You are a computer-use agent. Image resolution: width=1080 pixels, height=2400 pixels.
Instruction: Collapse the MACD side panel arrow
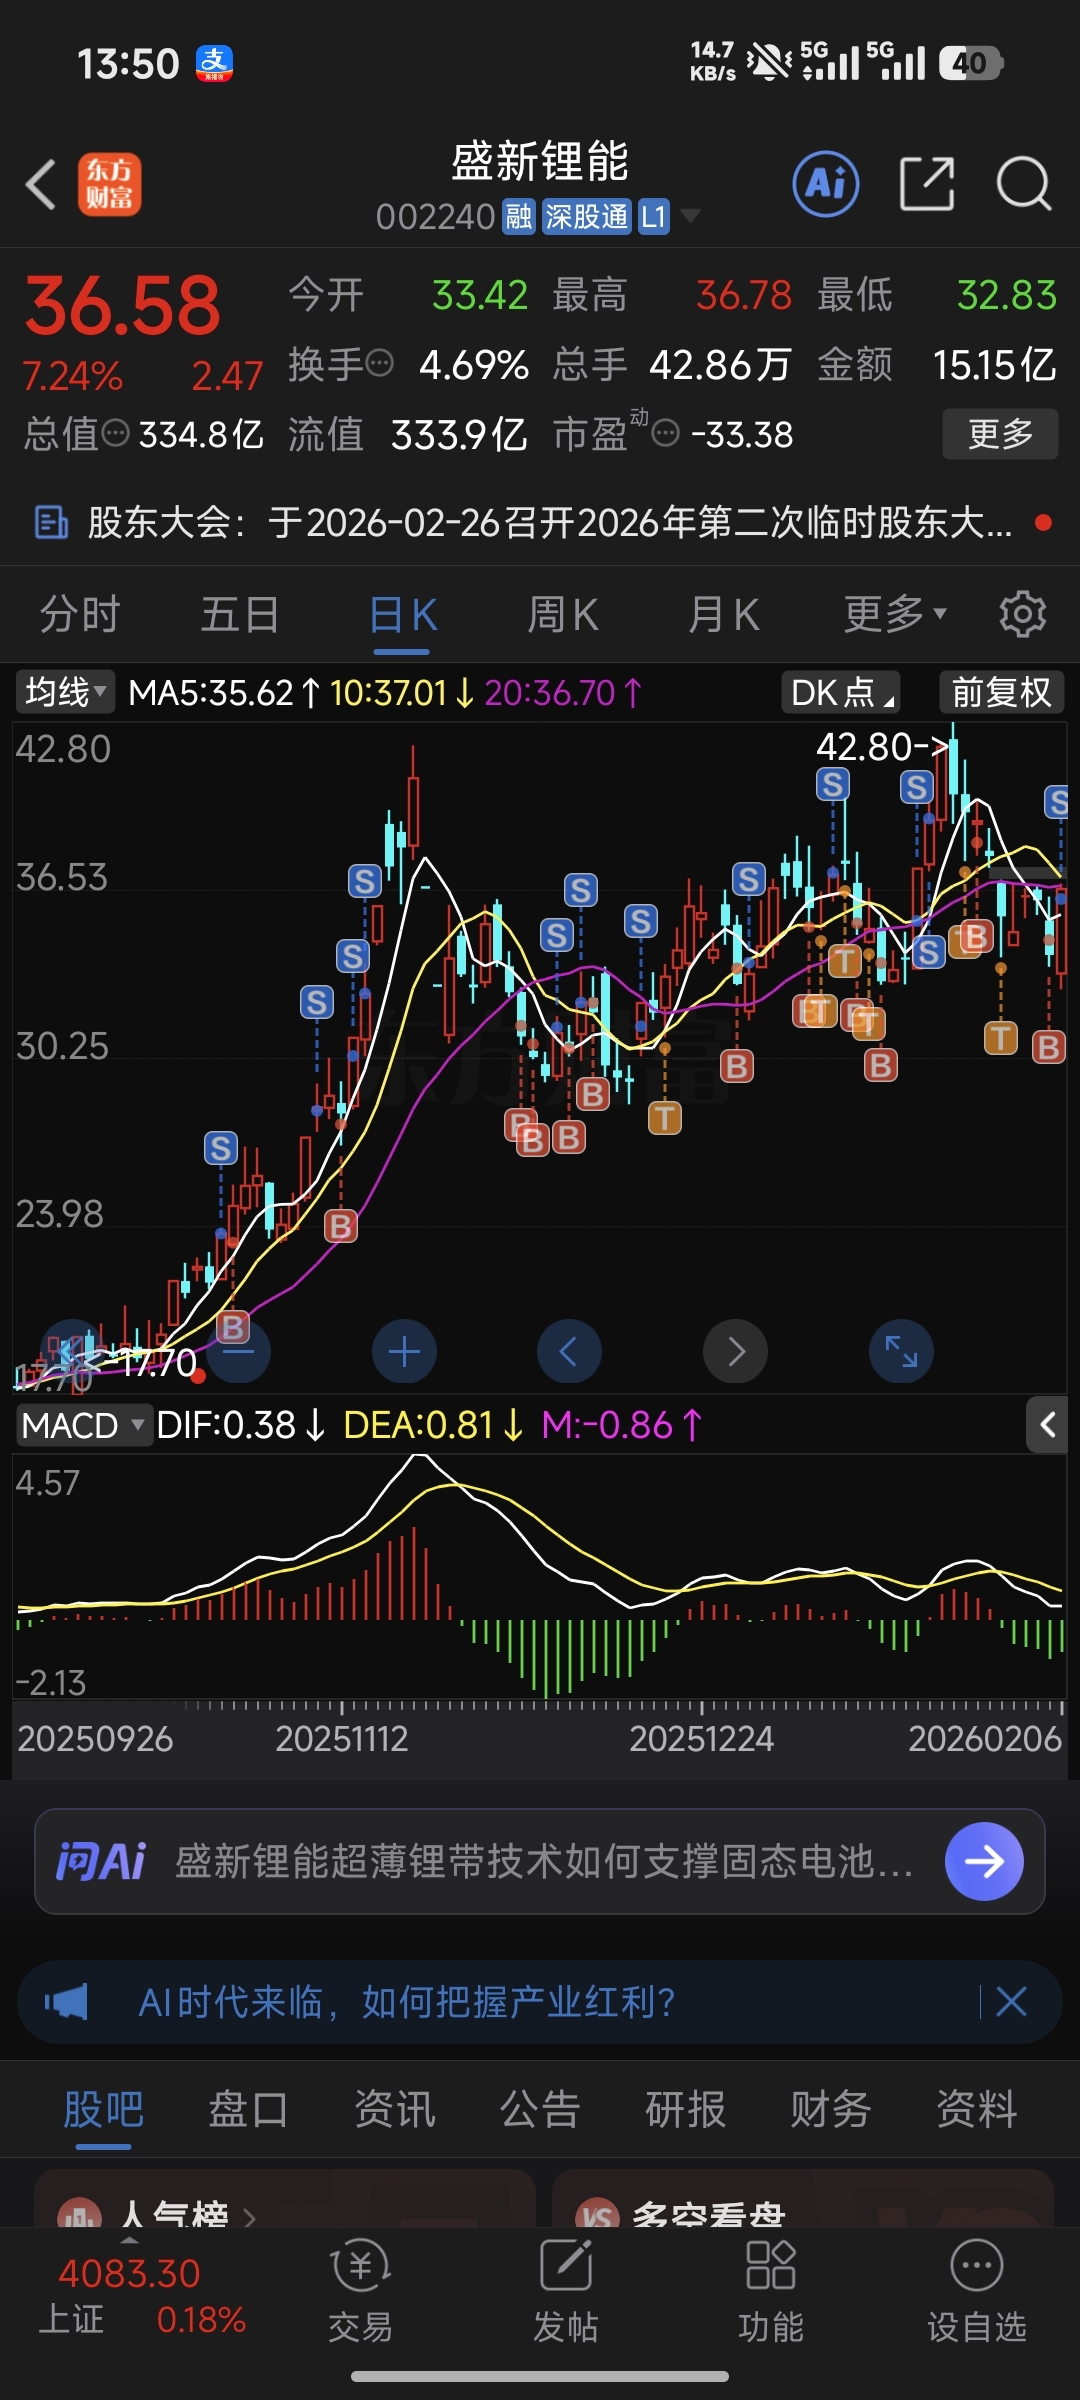click(1047, 1425)
